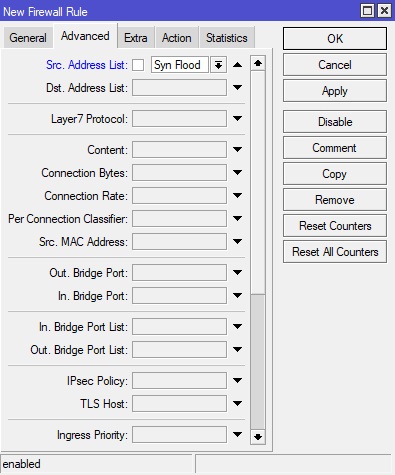The width and height of the screenshot is (395, 475).
Task: Remove the firewall rule
Action: [x=335, y=200]
